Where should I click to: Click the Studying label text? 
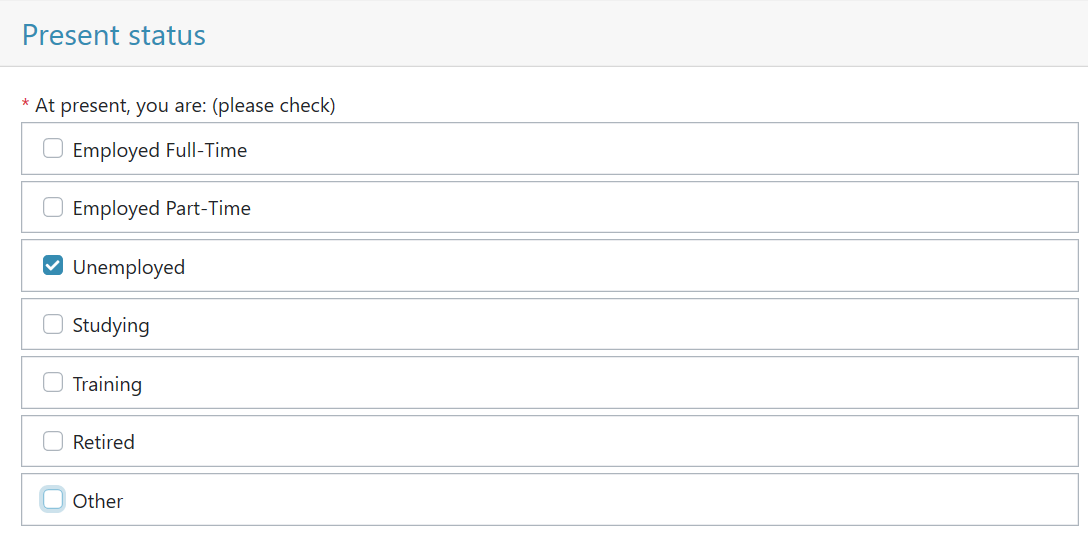(111, 326)
